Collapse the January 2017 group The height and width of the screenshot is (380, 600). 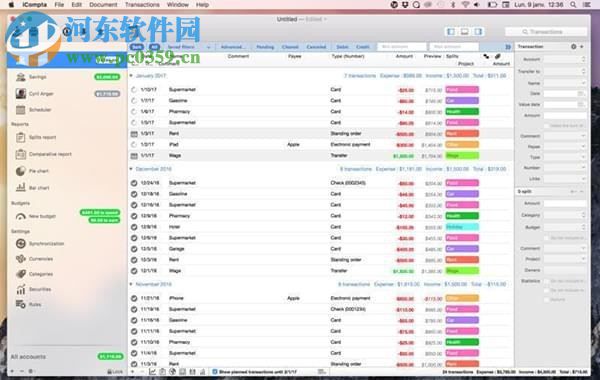tap(131, 76)
